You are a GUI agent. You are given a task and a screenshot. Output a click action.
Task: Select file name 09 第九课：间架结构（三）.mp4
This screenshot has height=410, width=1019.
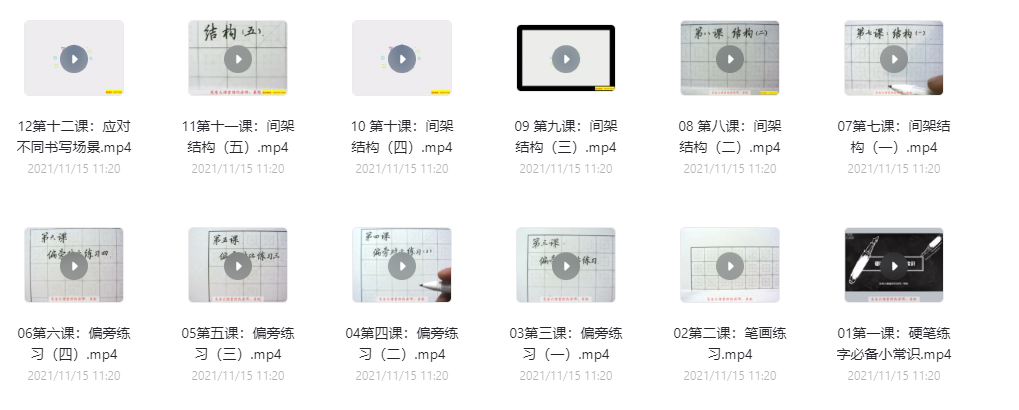(566, 136)
